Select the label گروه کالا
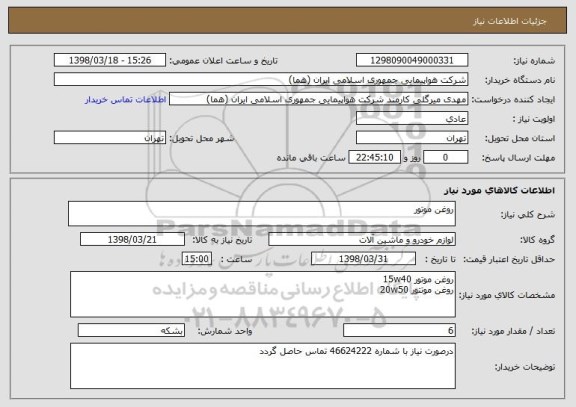This screenshot has width=576, height=407. tap(537, 240)
